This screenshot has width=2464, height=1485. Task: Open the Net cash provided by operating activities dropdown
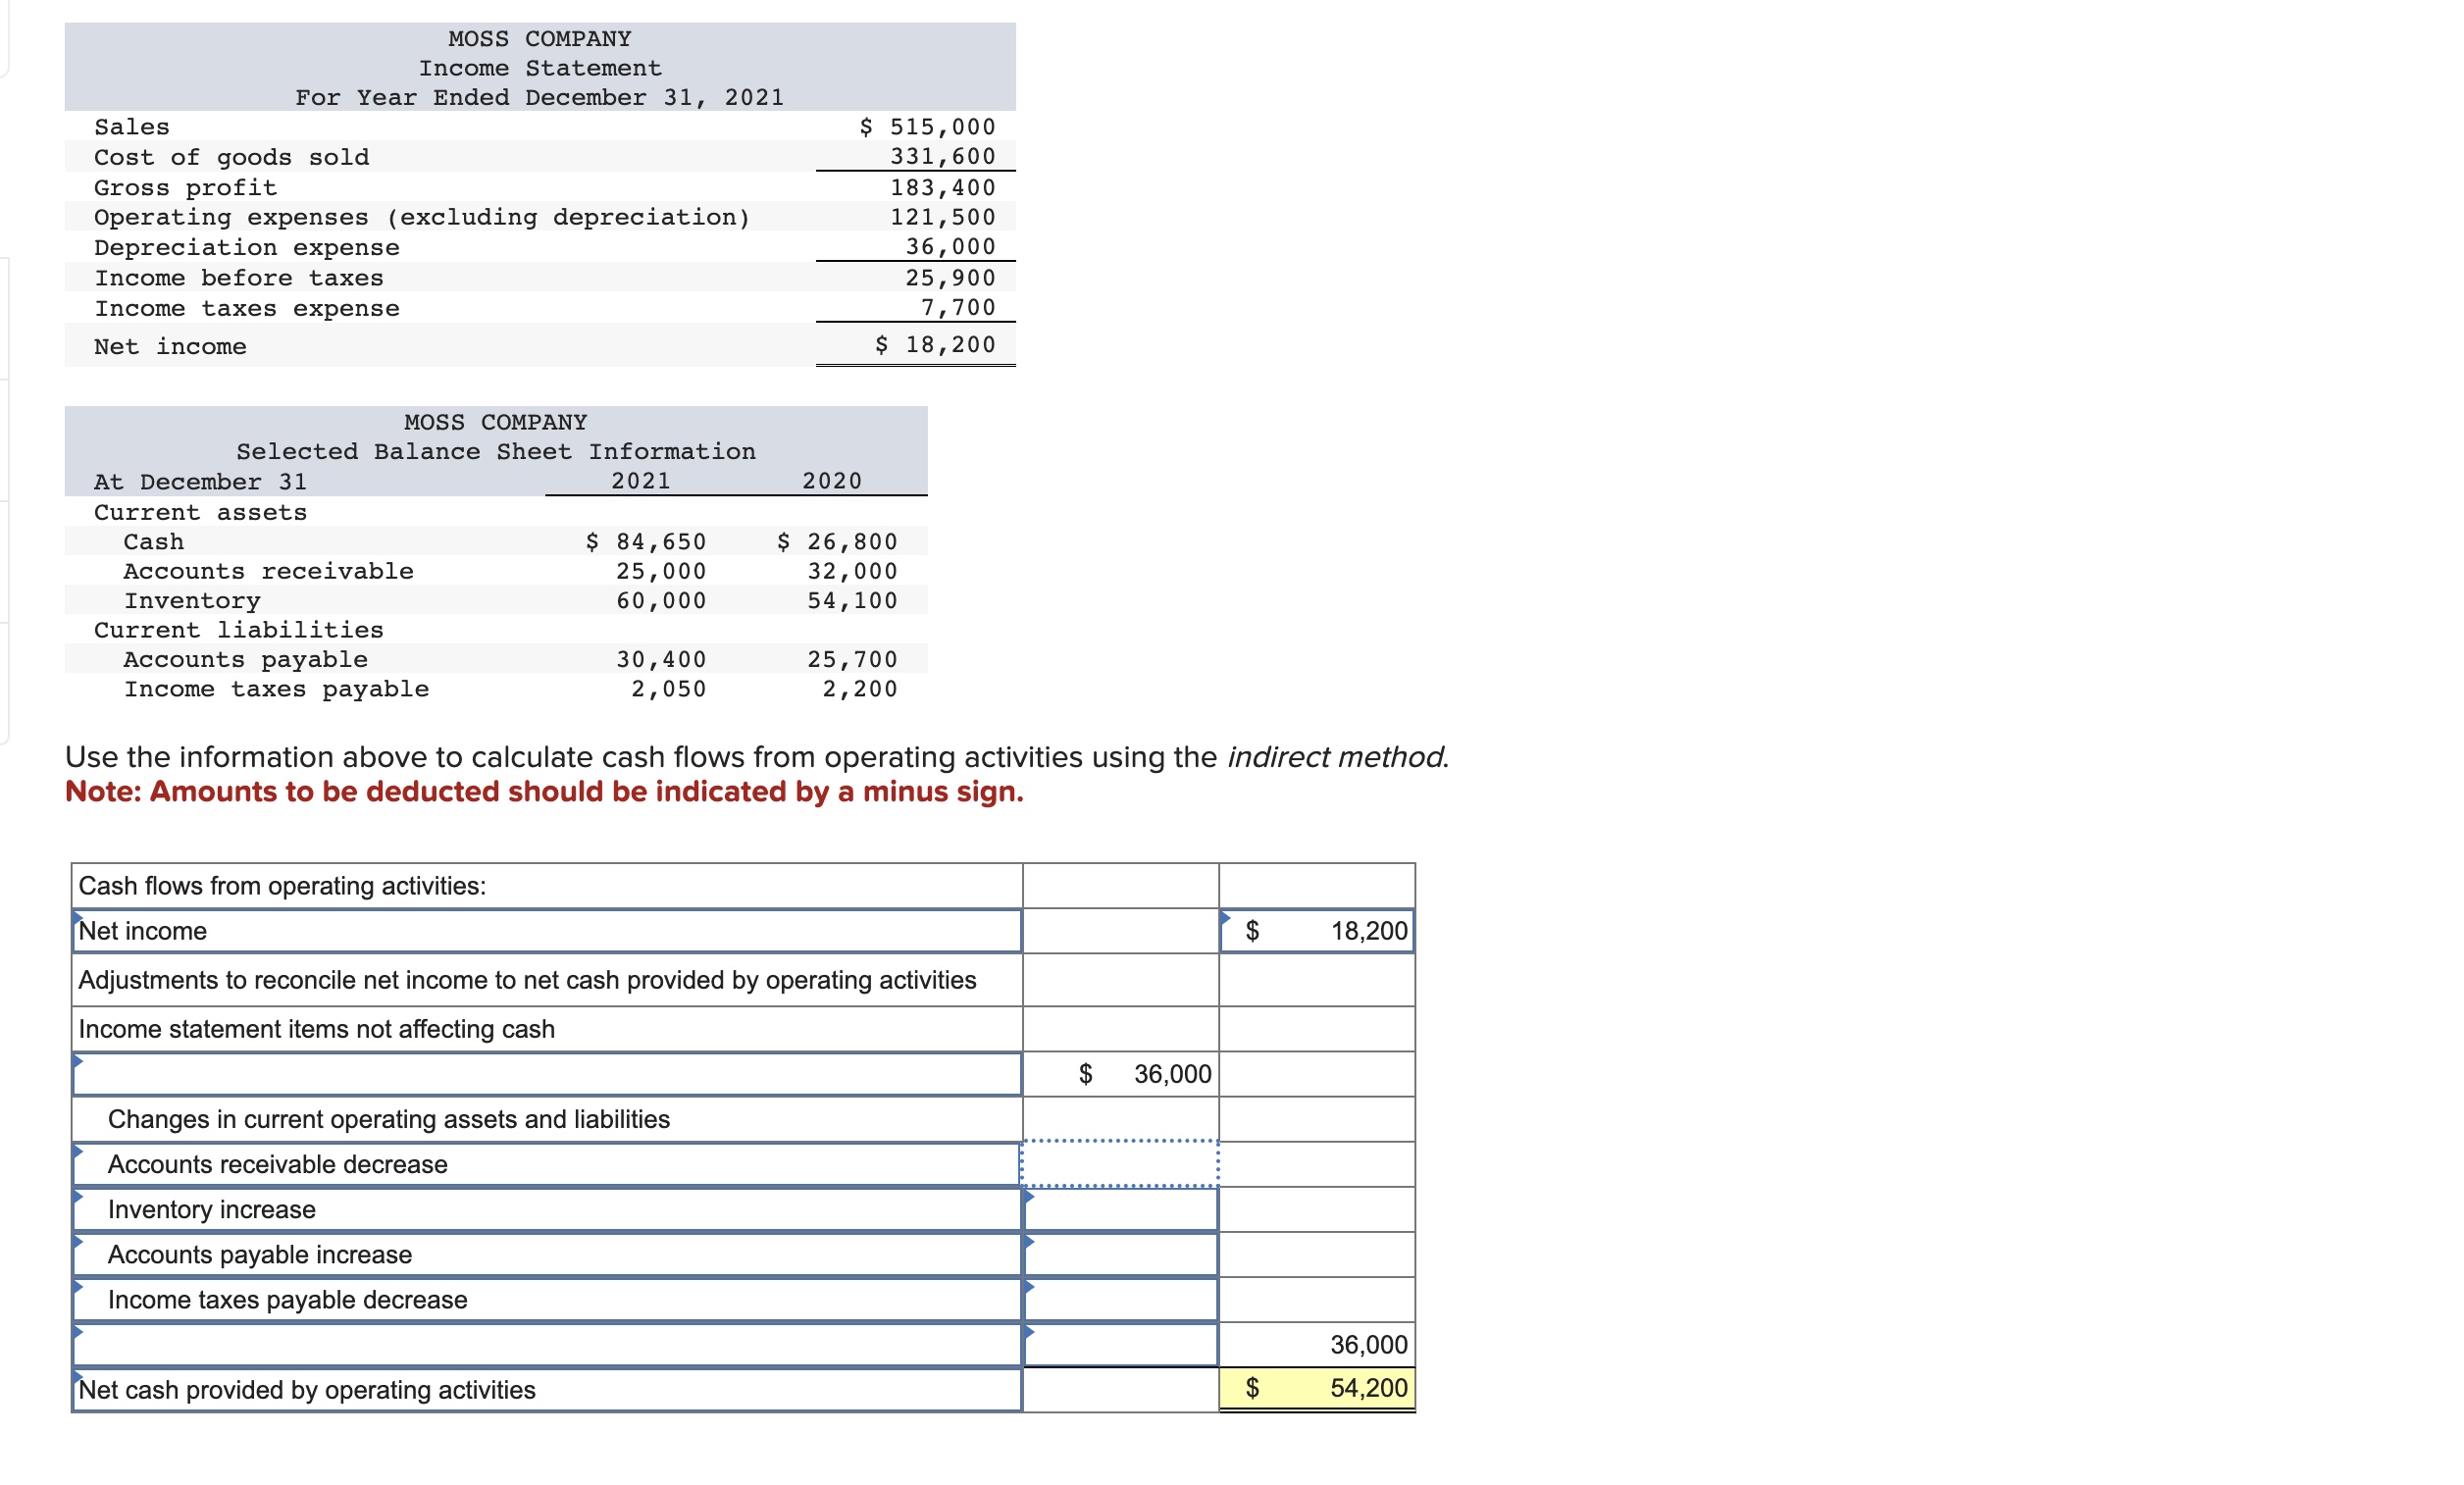tap(547, 1390)
